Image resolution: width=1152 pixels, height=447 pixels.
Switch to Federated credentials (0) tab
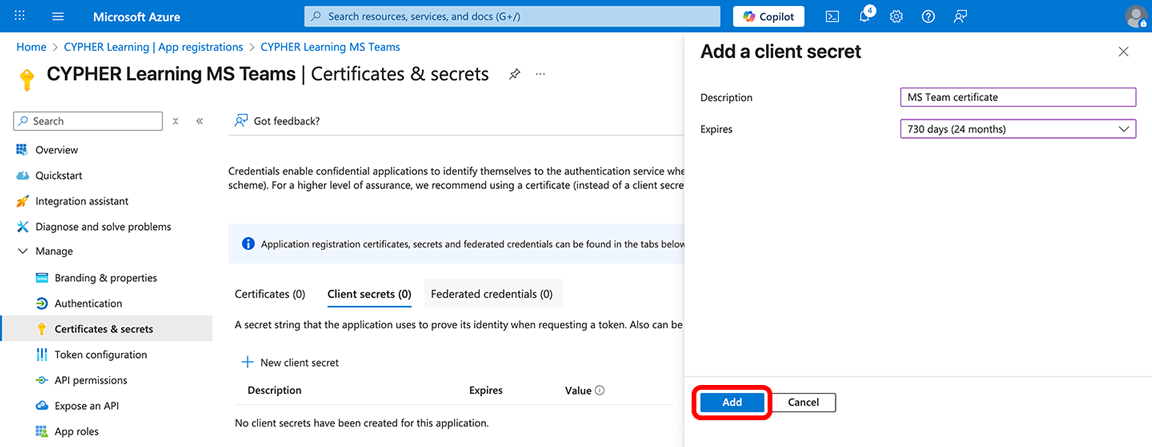(492, 294)
